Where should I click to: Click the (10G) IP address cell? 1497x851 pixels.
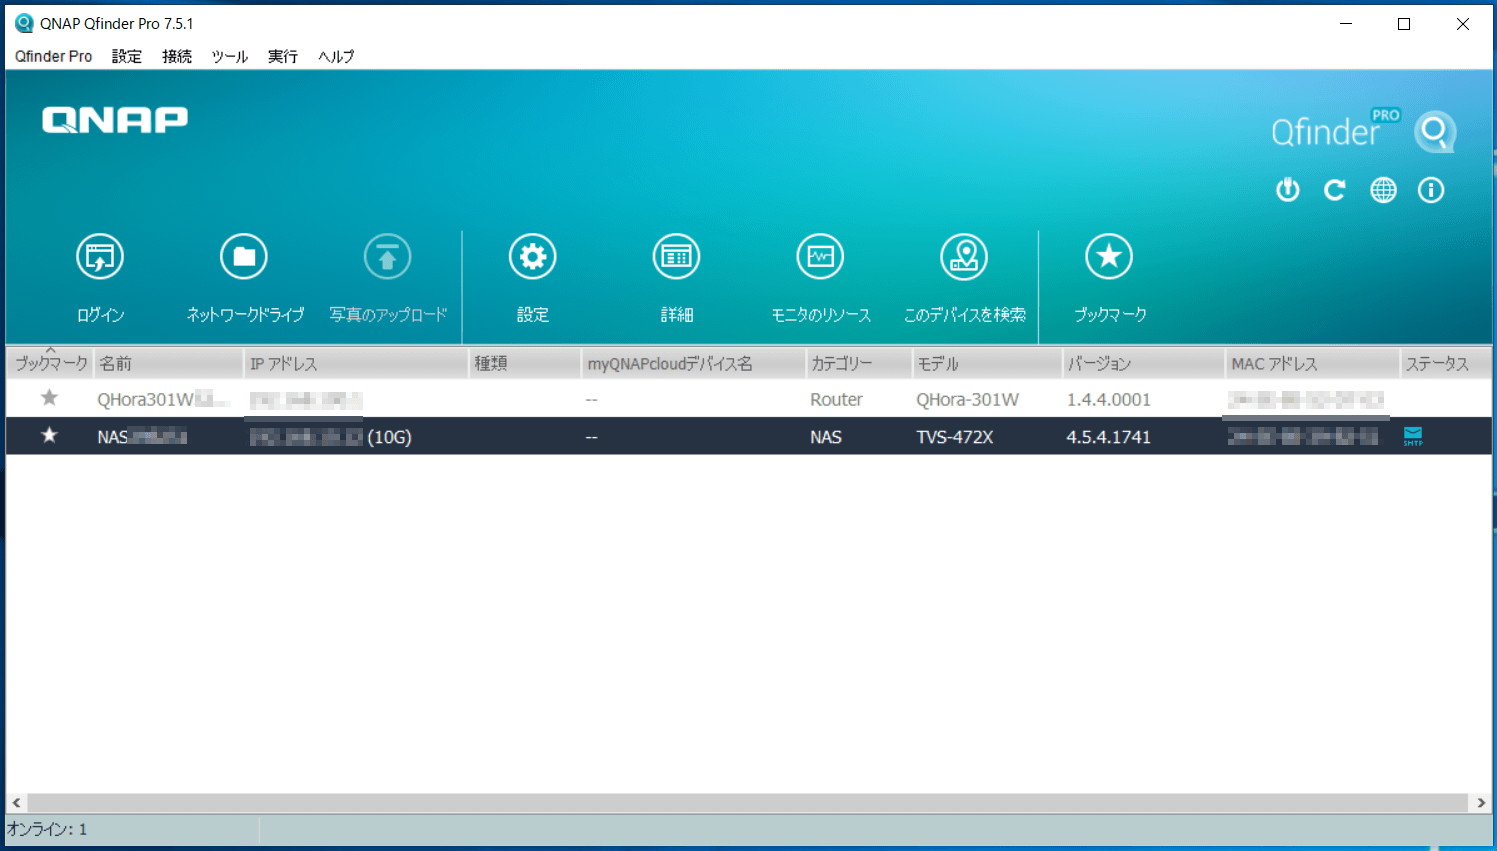coord(331,437)
